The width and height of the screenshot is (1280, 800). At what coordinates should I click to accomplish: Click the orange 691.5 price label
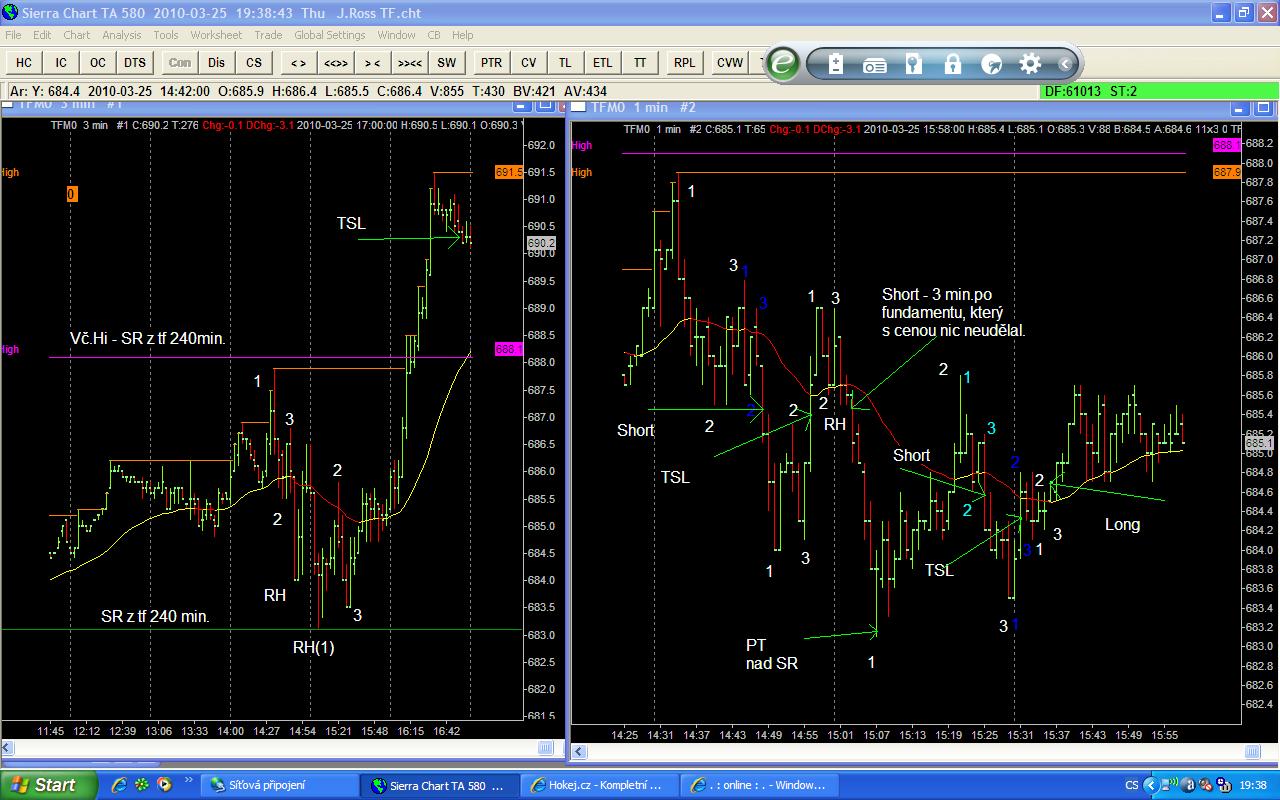509,173
